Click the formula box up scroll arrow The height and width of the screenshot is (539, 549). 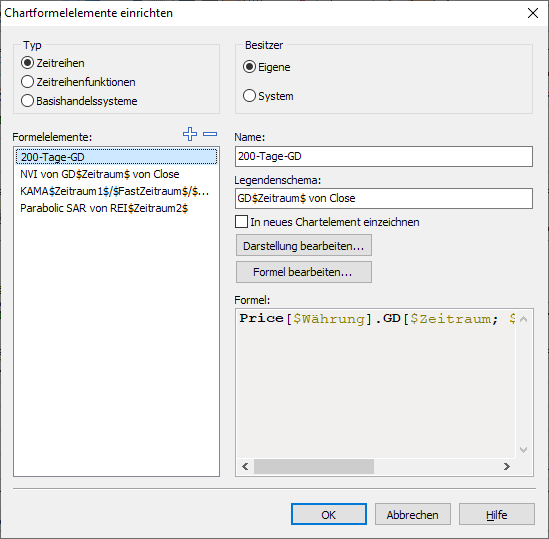523,319
